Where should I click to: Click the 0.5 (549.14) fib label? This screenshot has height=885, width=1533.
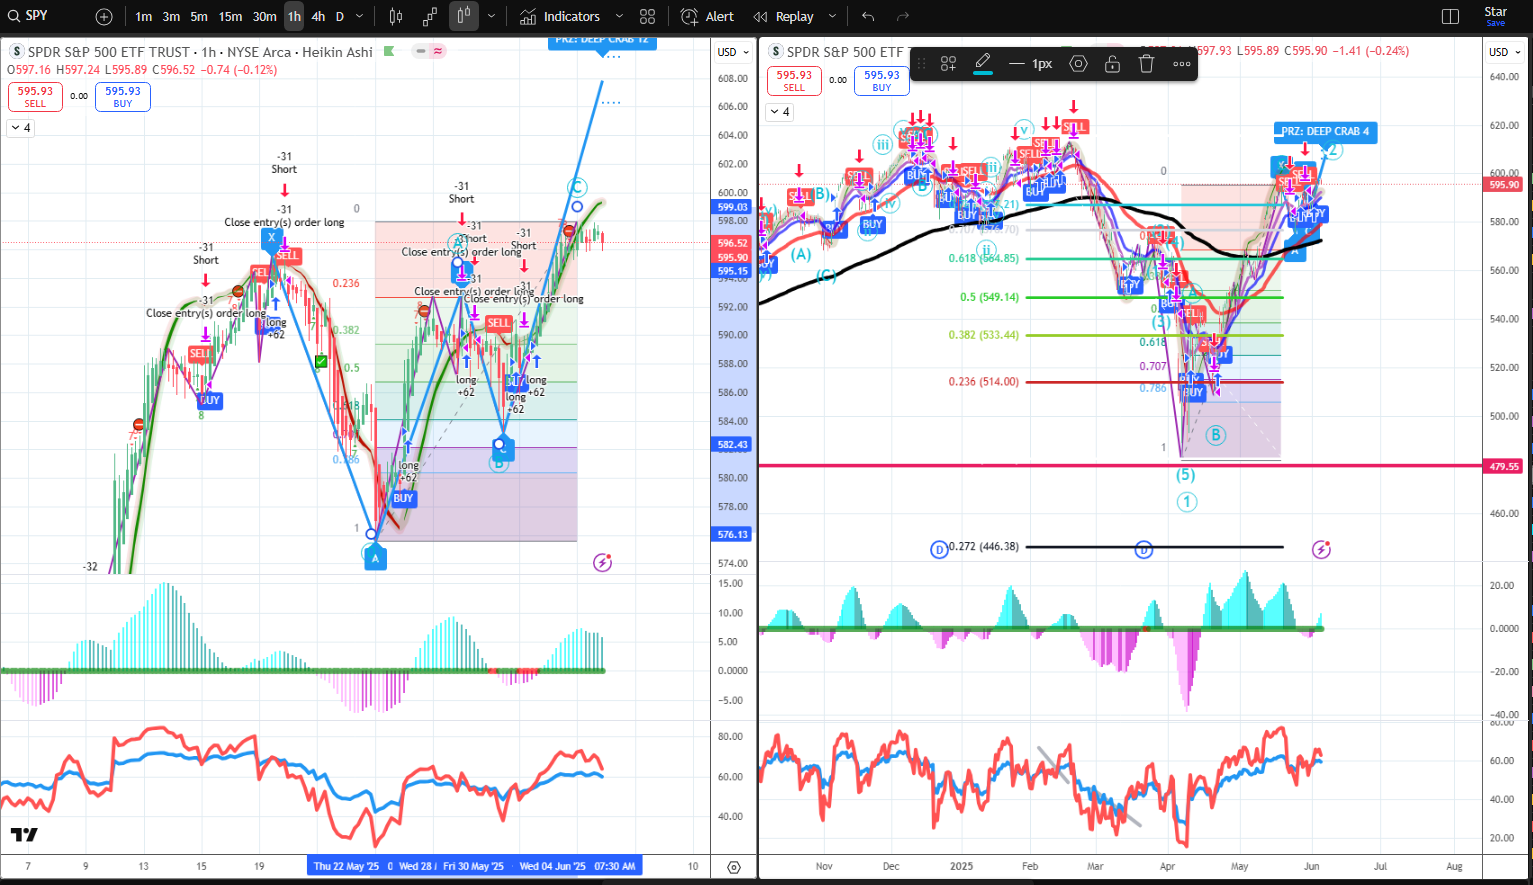pyautogui.click(x=990, y=297)
